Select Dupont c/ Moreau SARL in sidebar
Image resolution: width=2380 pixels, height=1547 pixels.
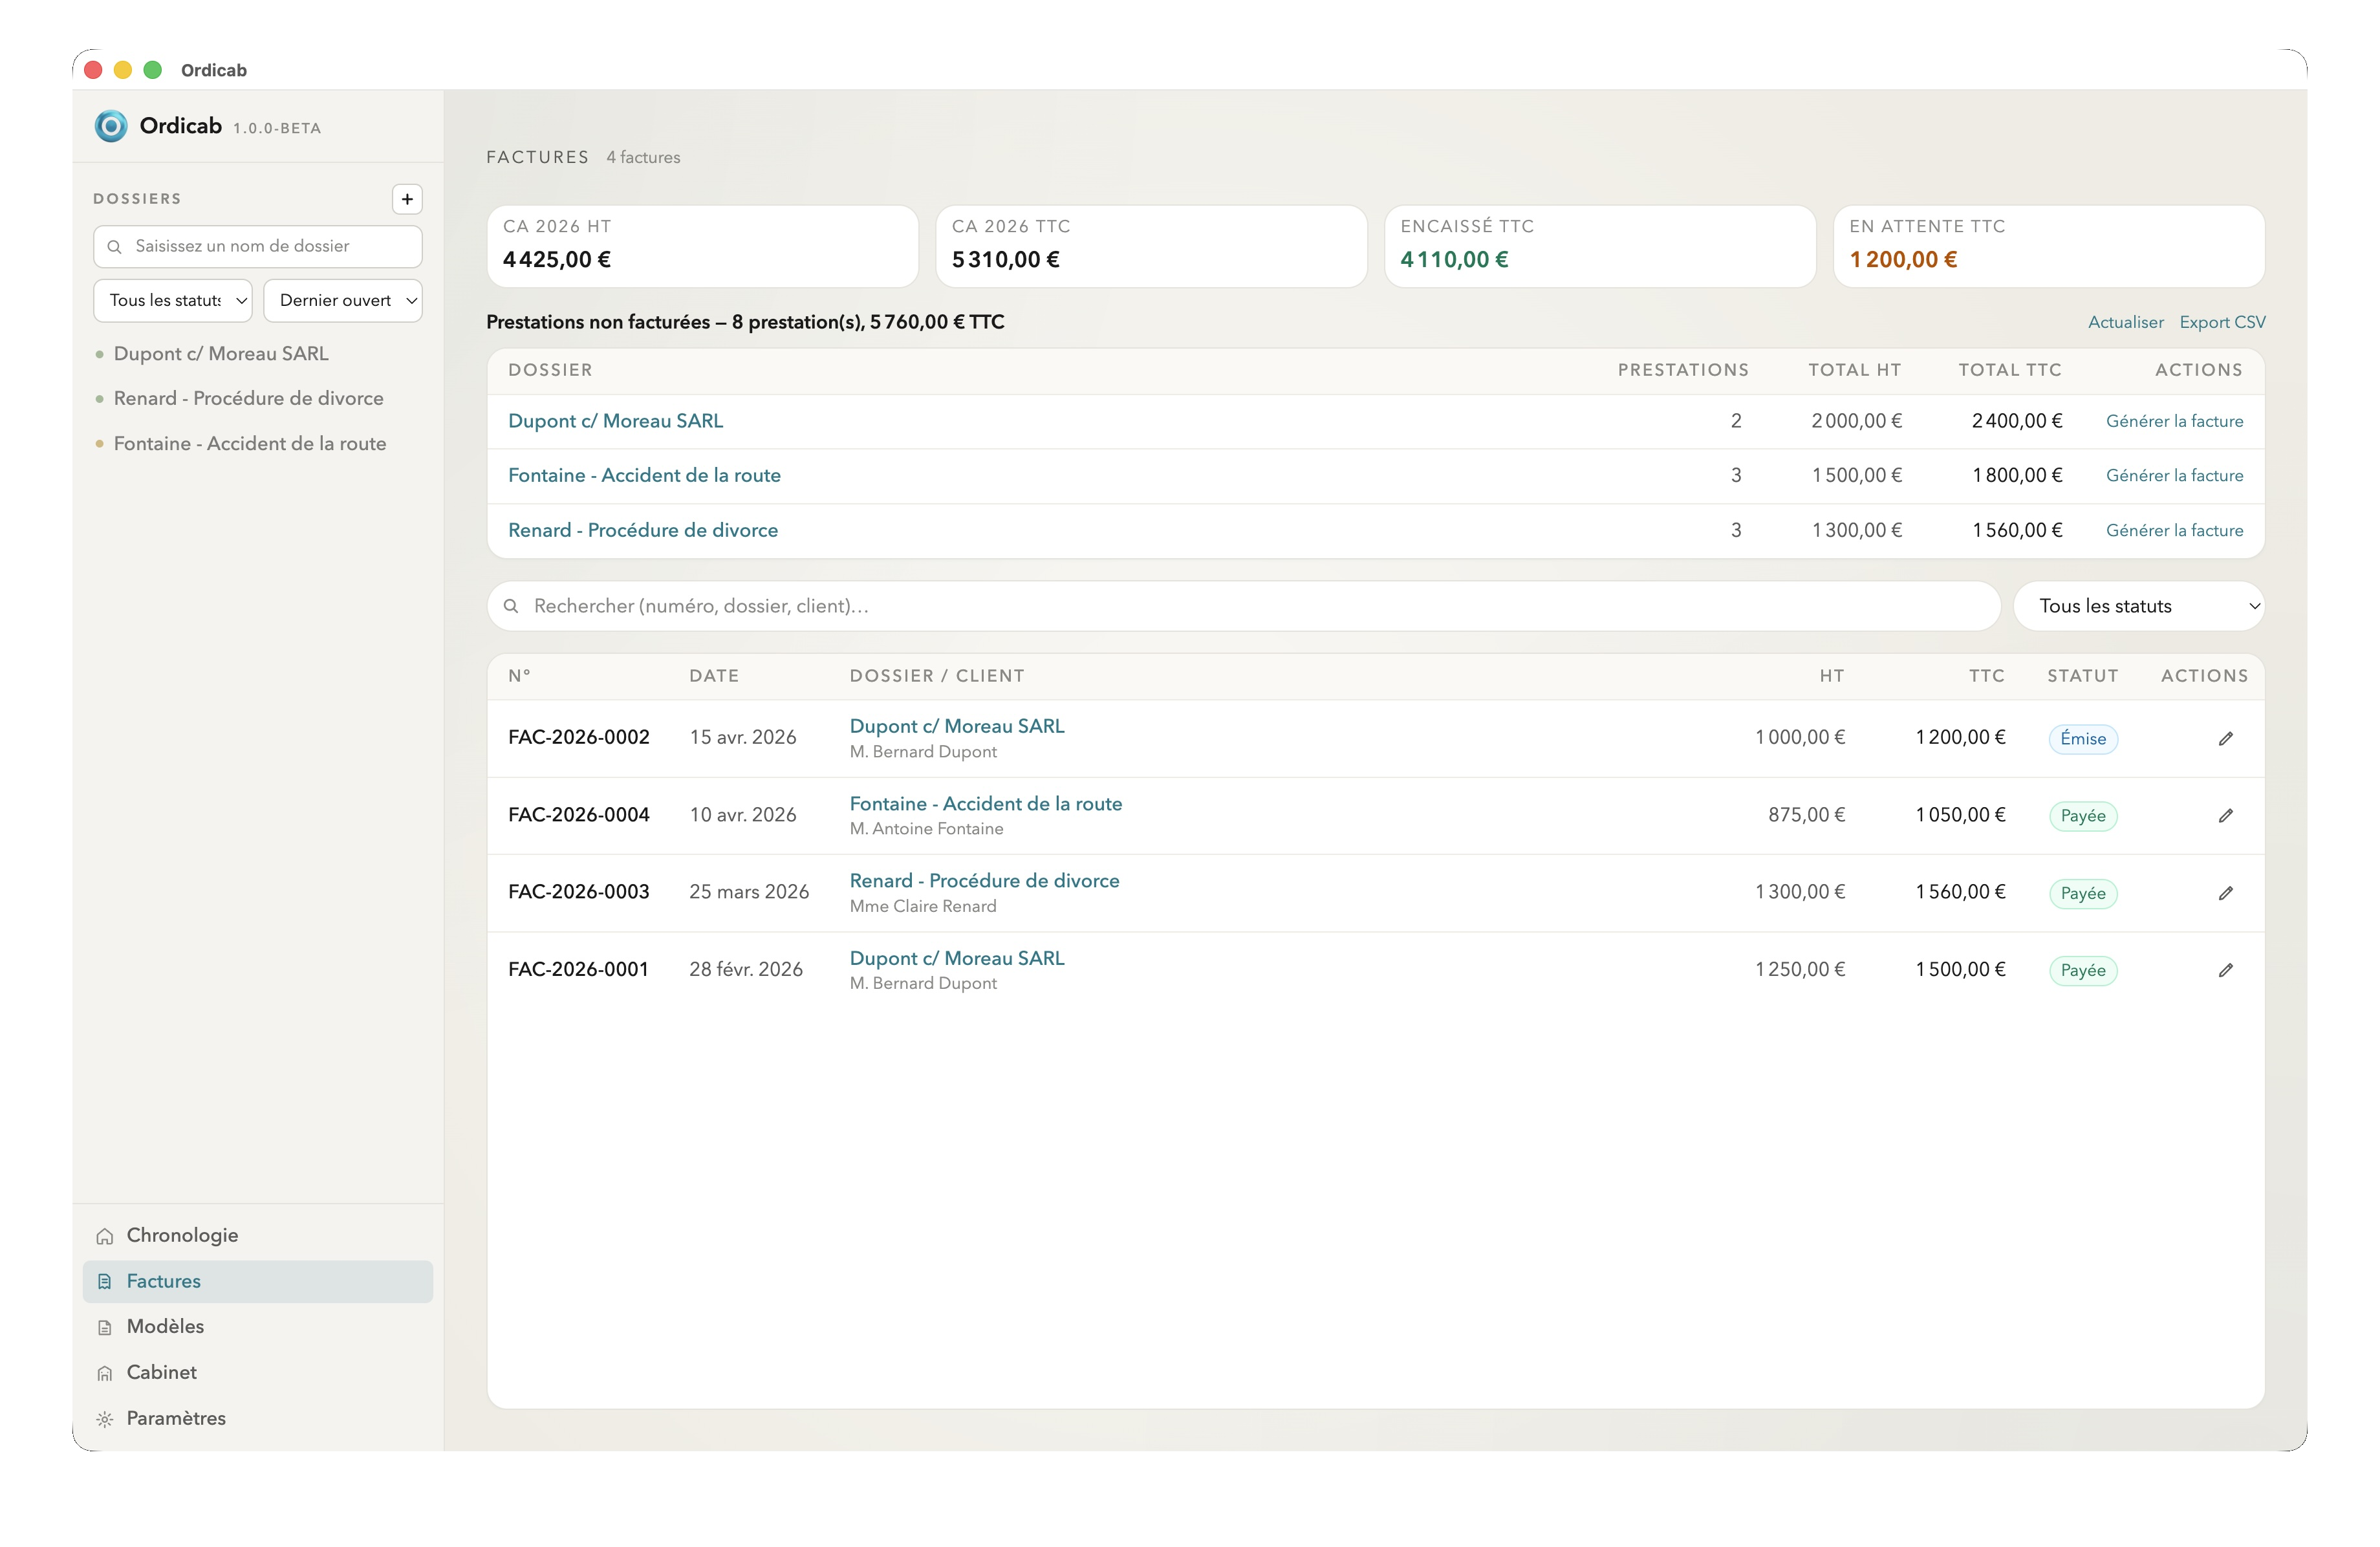(221, 354)
